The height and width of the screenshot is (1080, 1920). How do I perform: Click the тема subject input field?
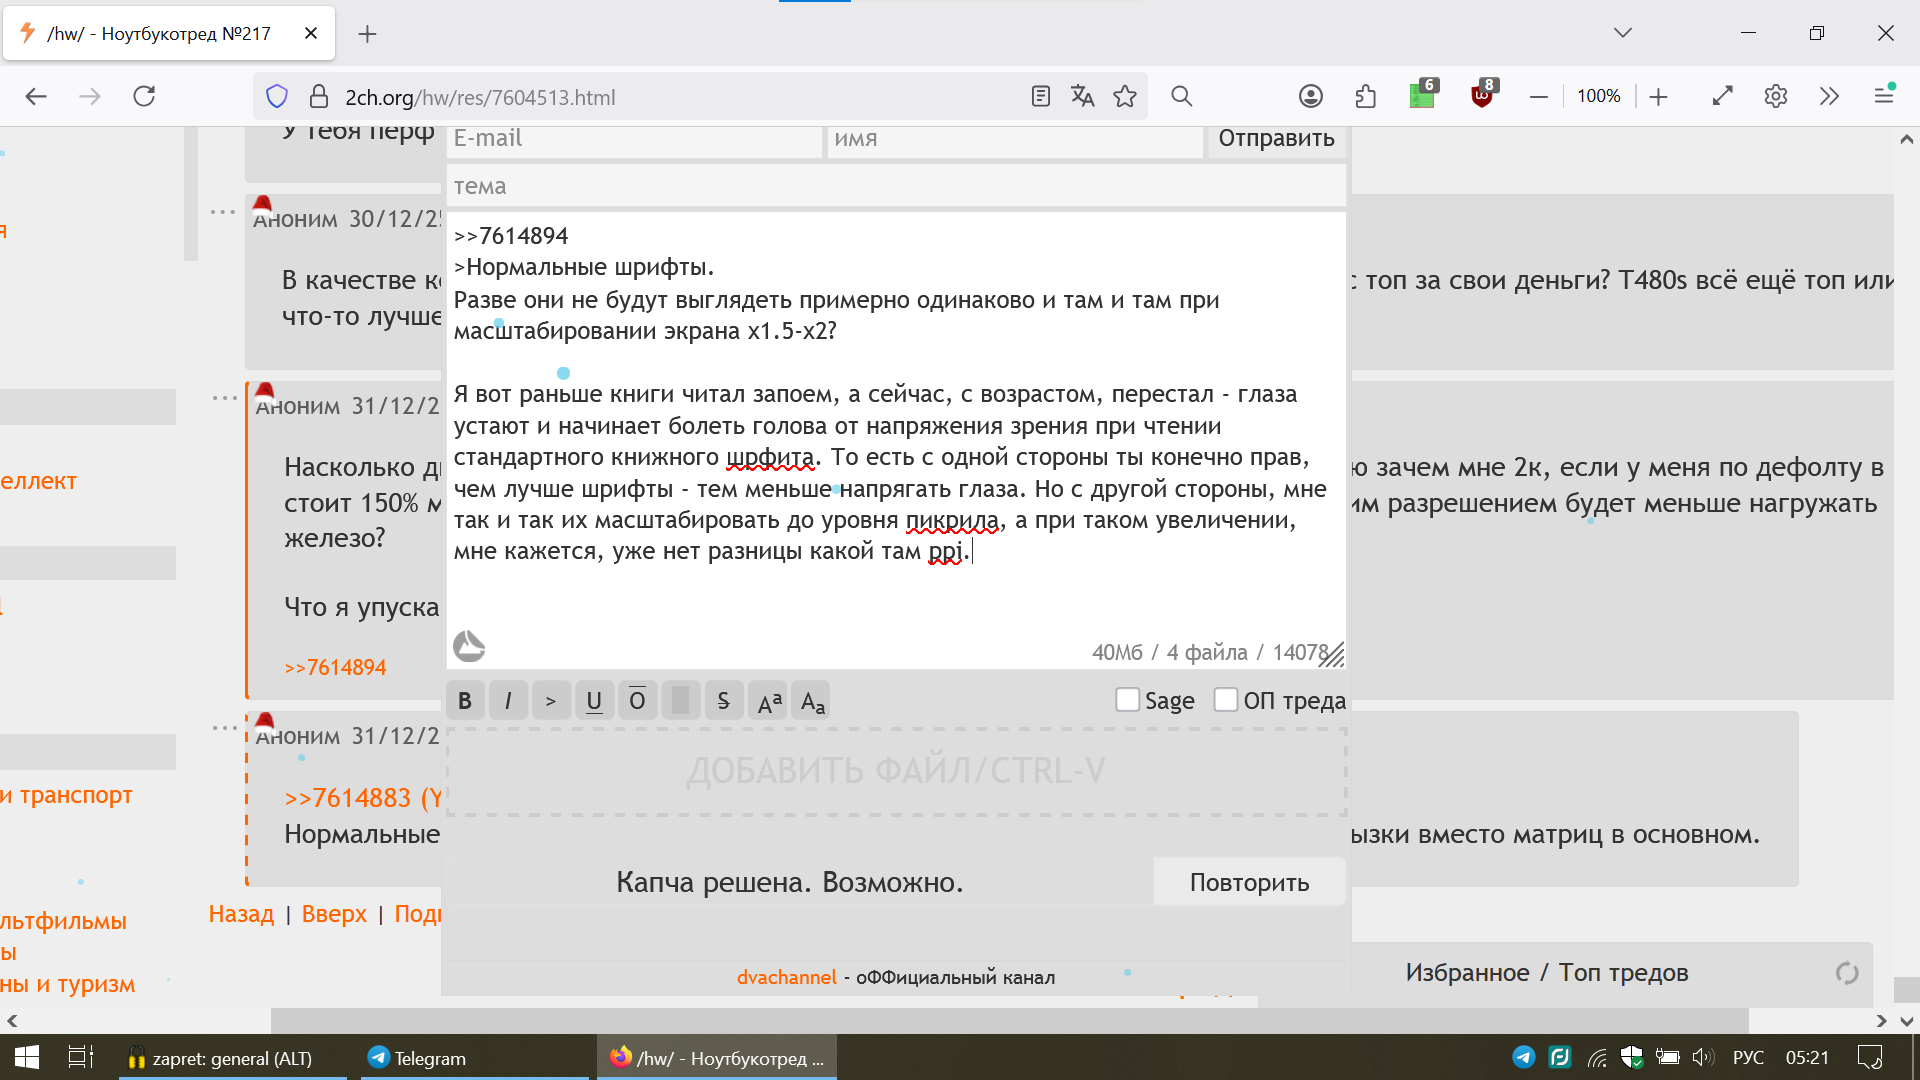coord(895,186)
